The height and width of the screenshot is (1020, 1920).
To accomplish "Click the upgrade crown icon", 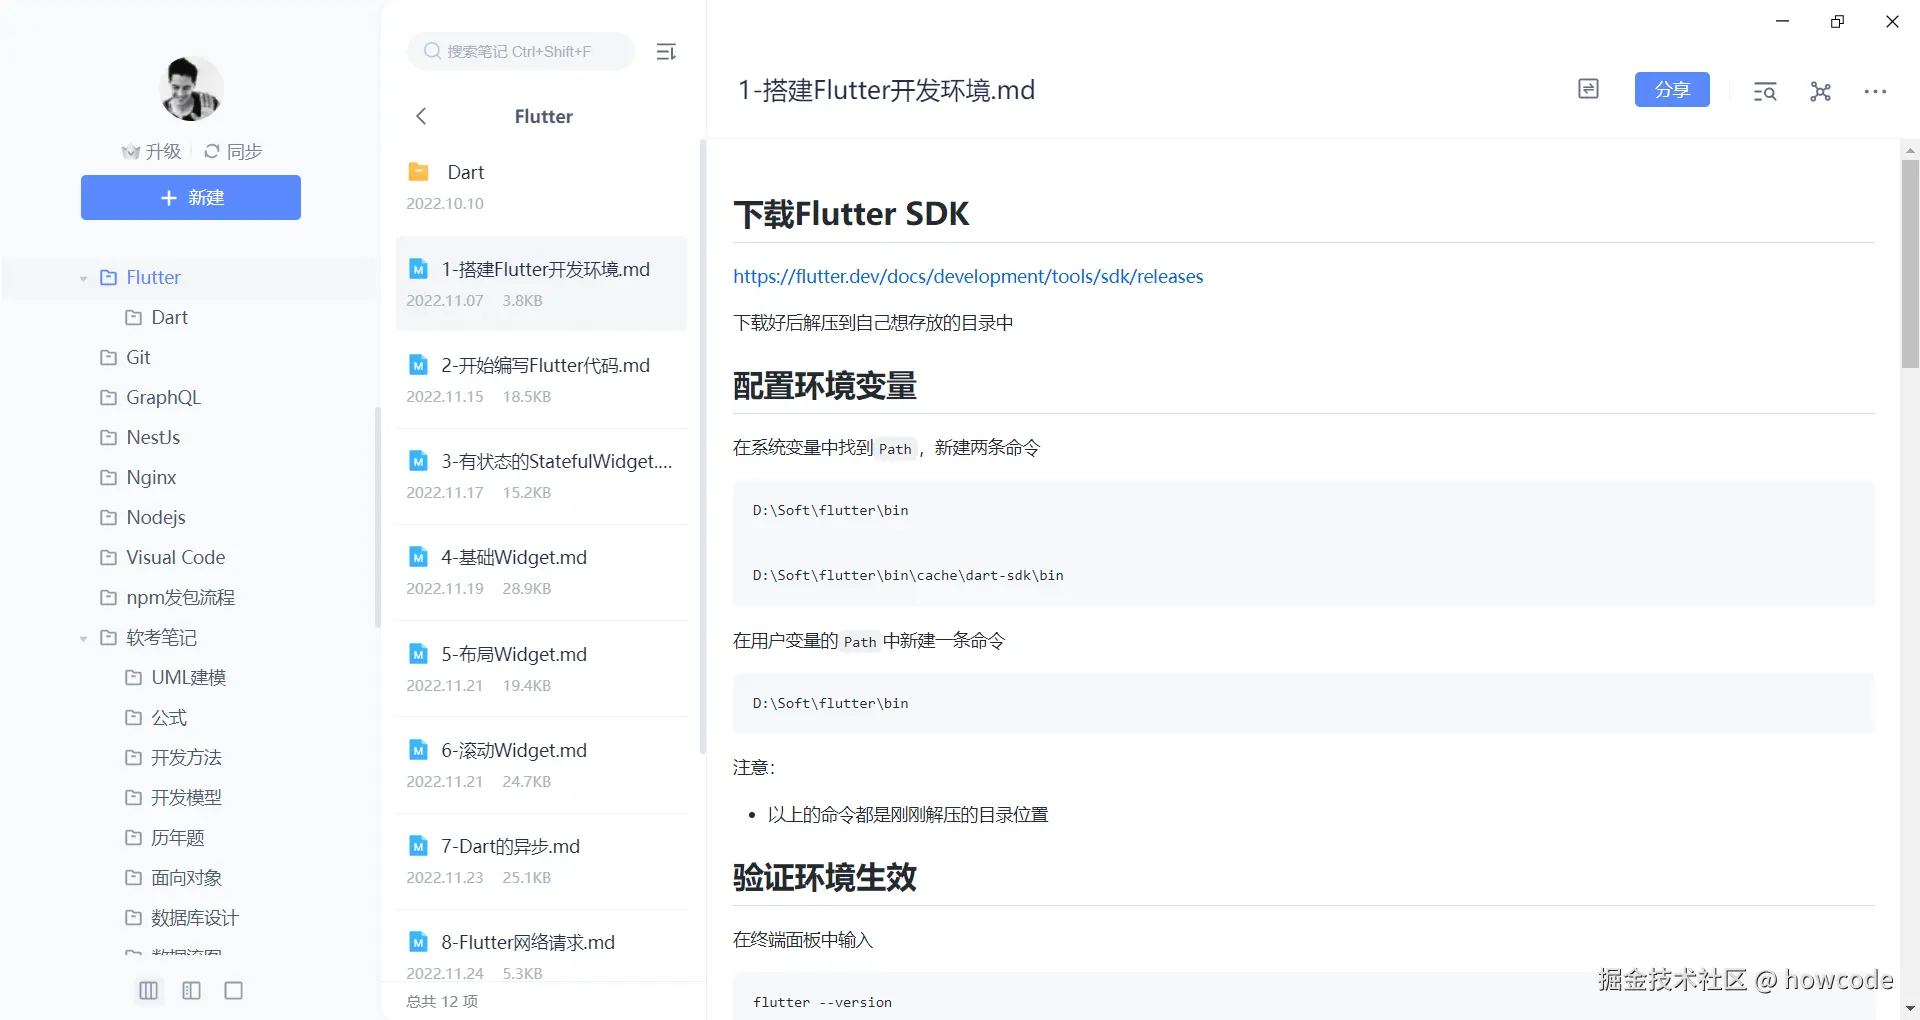I will 130,152.
